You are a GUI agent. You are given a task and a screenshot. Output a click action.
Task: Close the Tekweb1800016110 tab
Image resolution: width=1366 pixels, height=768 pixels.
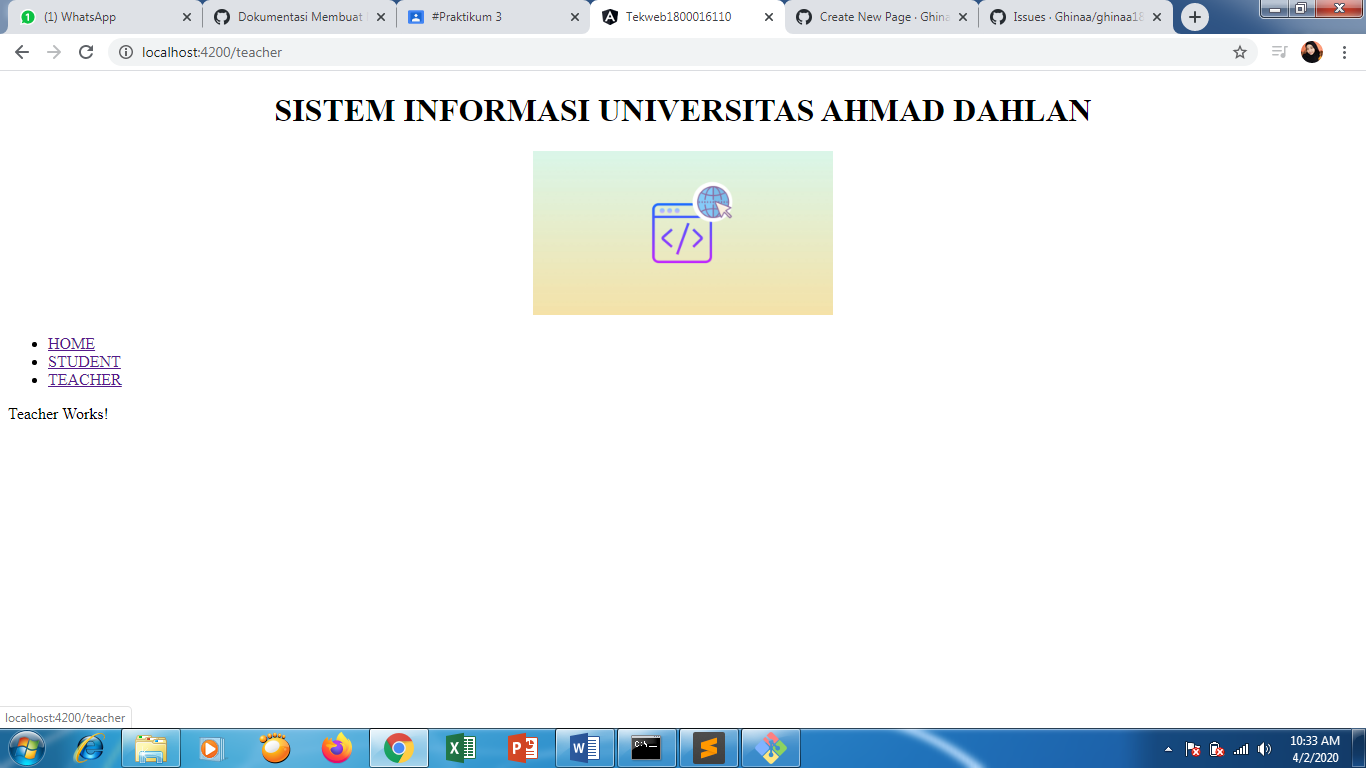768,17
